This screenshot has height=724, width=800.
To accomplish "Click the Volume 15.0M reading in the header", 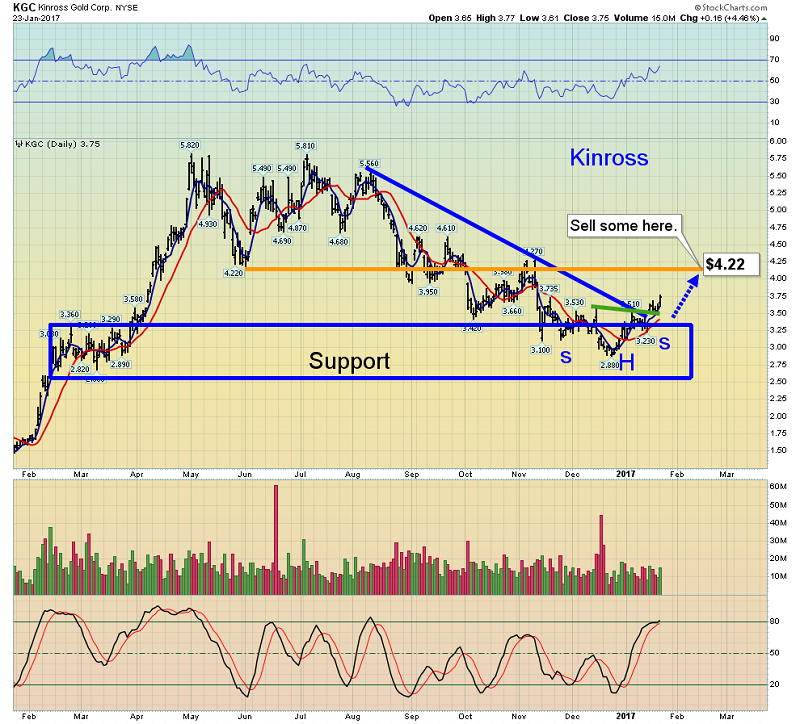I will 644,18.
